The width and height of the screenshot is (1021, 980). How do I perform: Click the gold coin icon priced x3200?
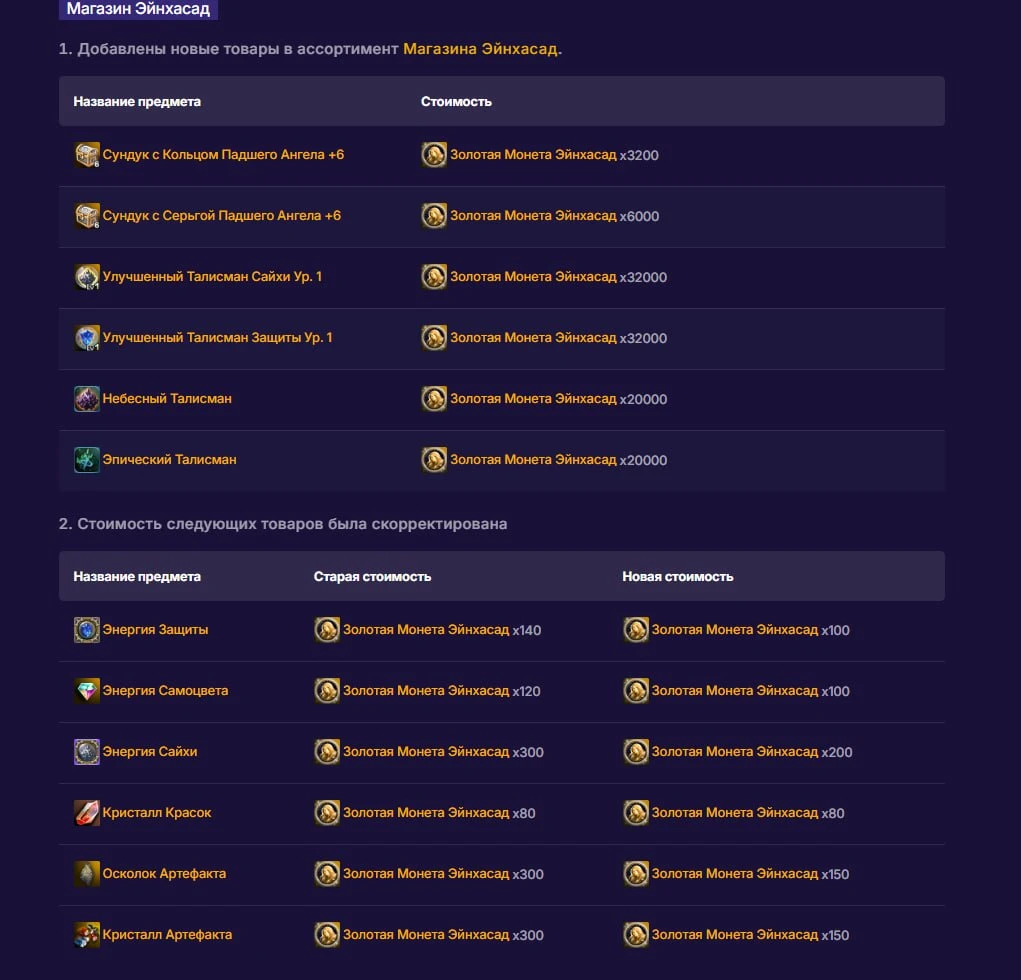point(434,155)
